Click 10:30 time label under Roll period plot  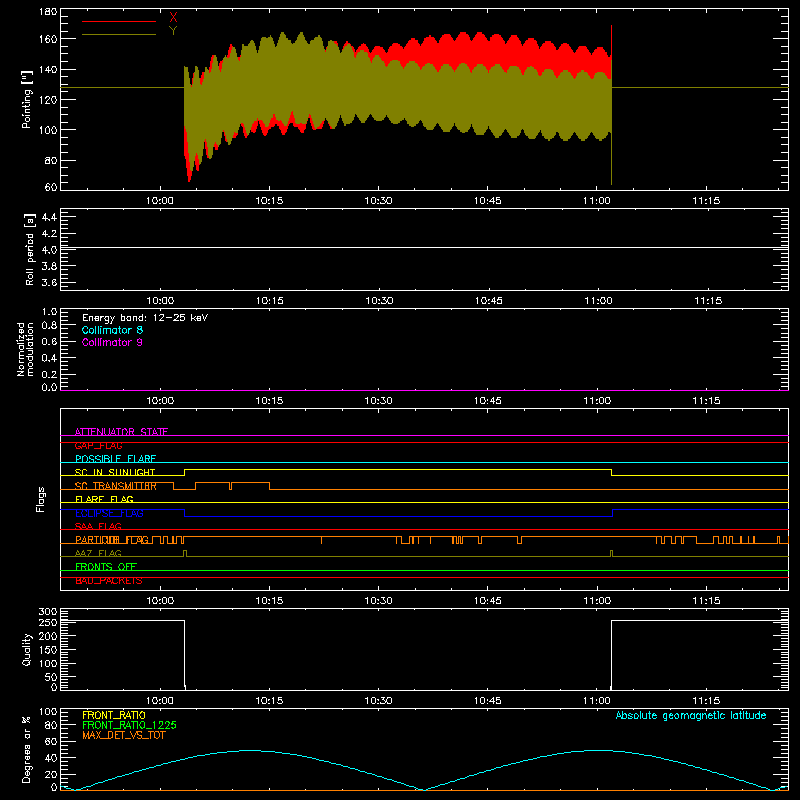pyautogui.click(x=379, y=301)
